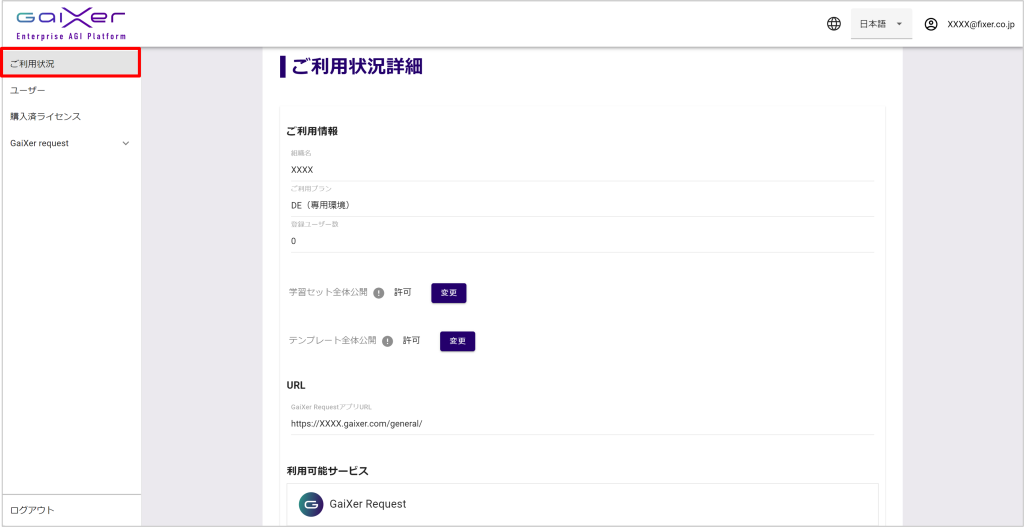Click the ご利用プラン field with DE（専用環境）
This screenshot has width=1024, height=527.
580,205
